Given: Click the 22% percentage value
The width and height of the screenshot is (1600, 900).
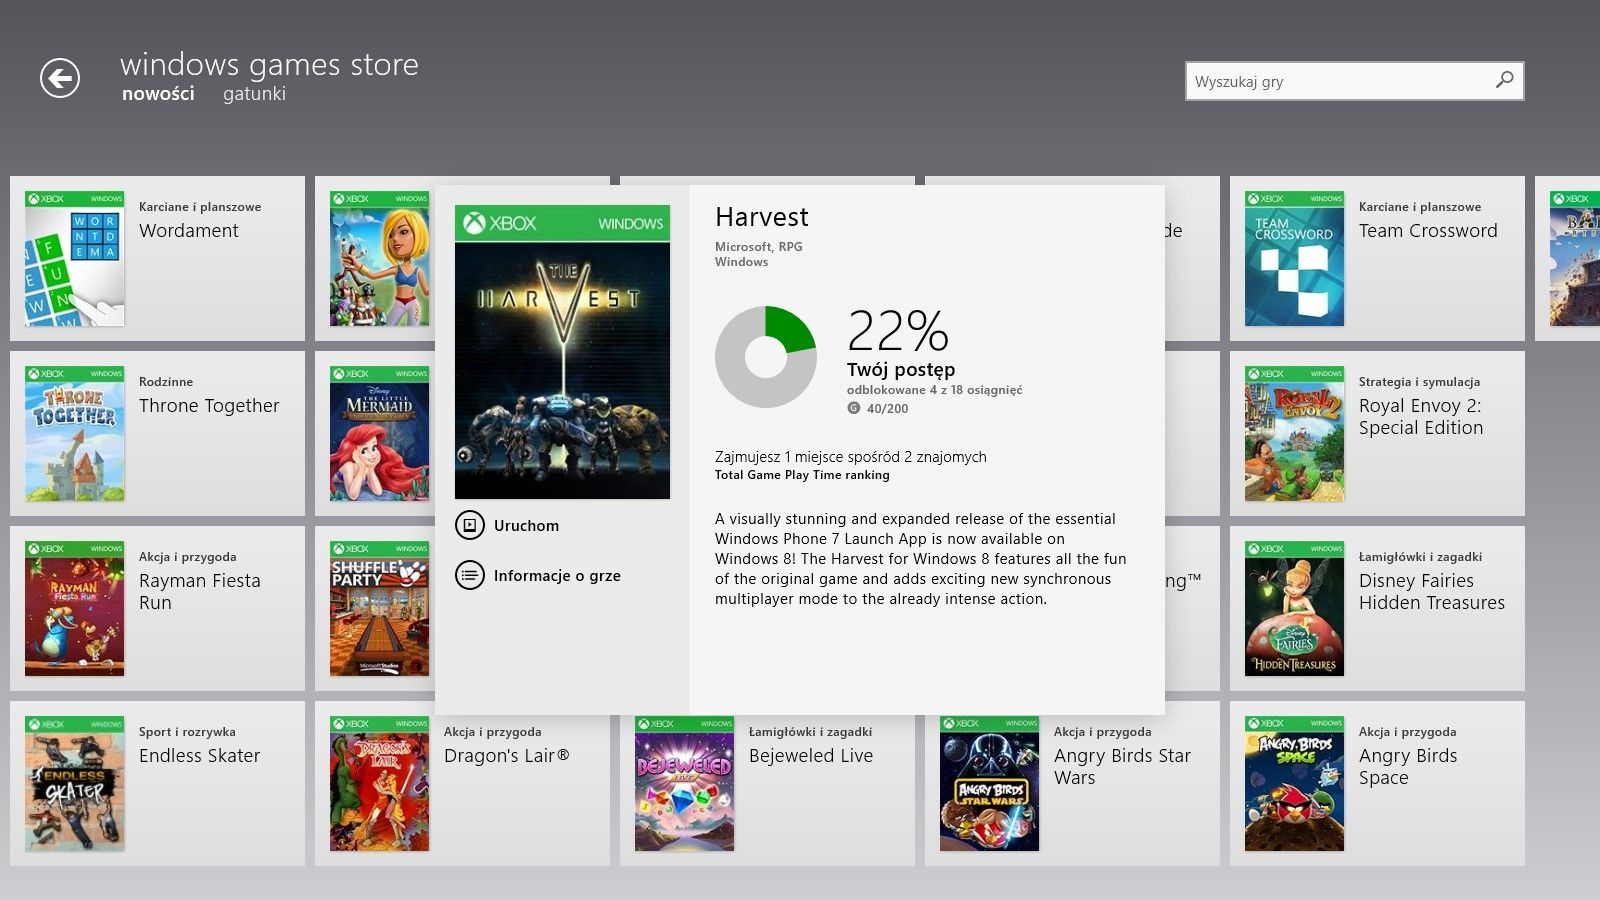Looking at the screenshot, I should [x=898, y=330].
